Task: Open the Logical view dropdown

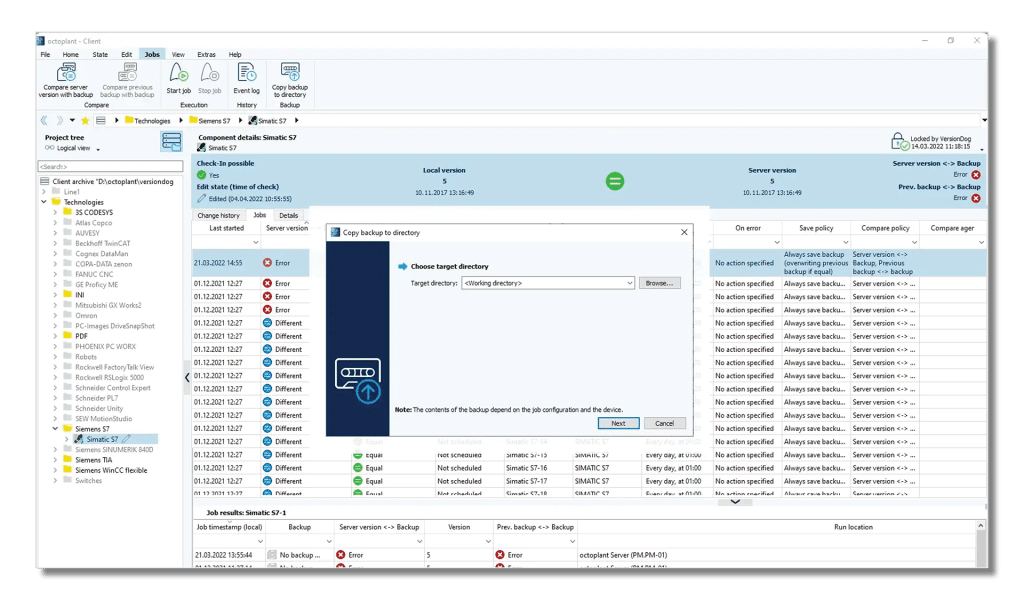Action: click(x=98, y=149)
